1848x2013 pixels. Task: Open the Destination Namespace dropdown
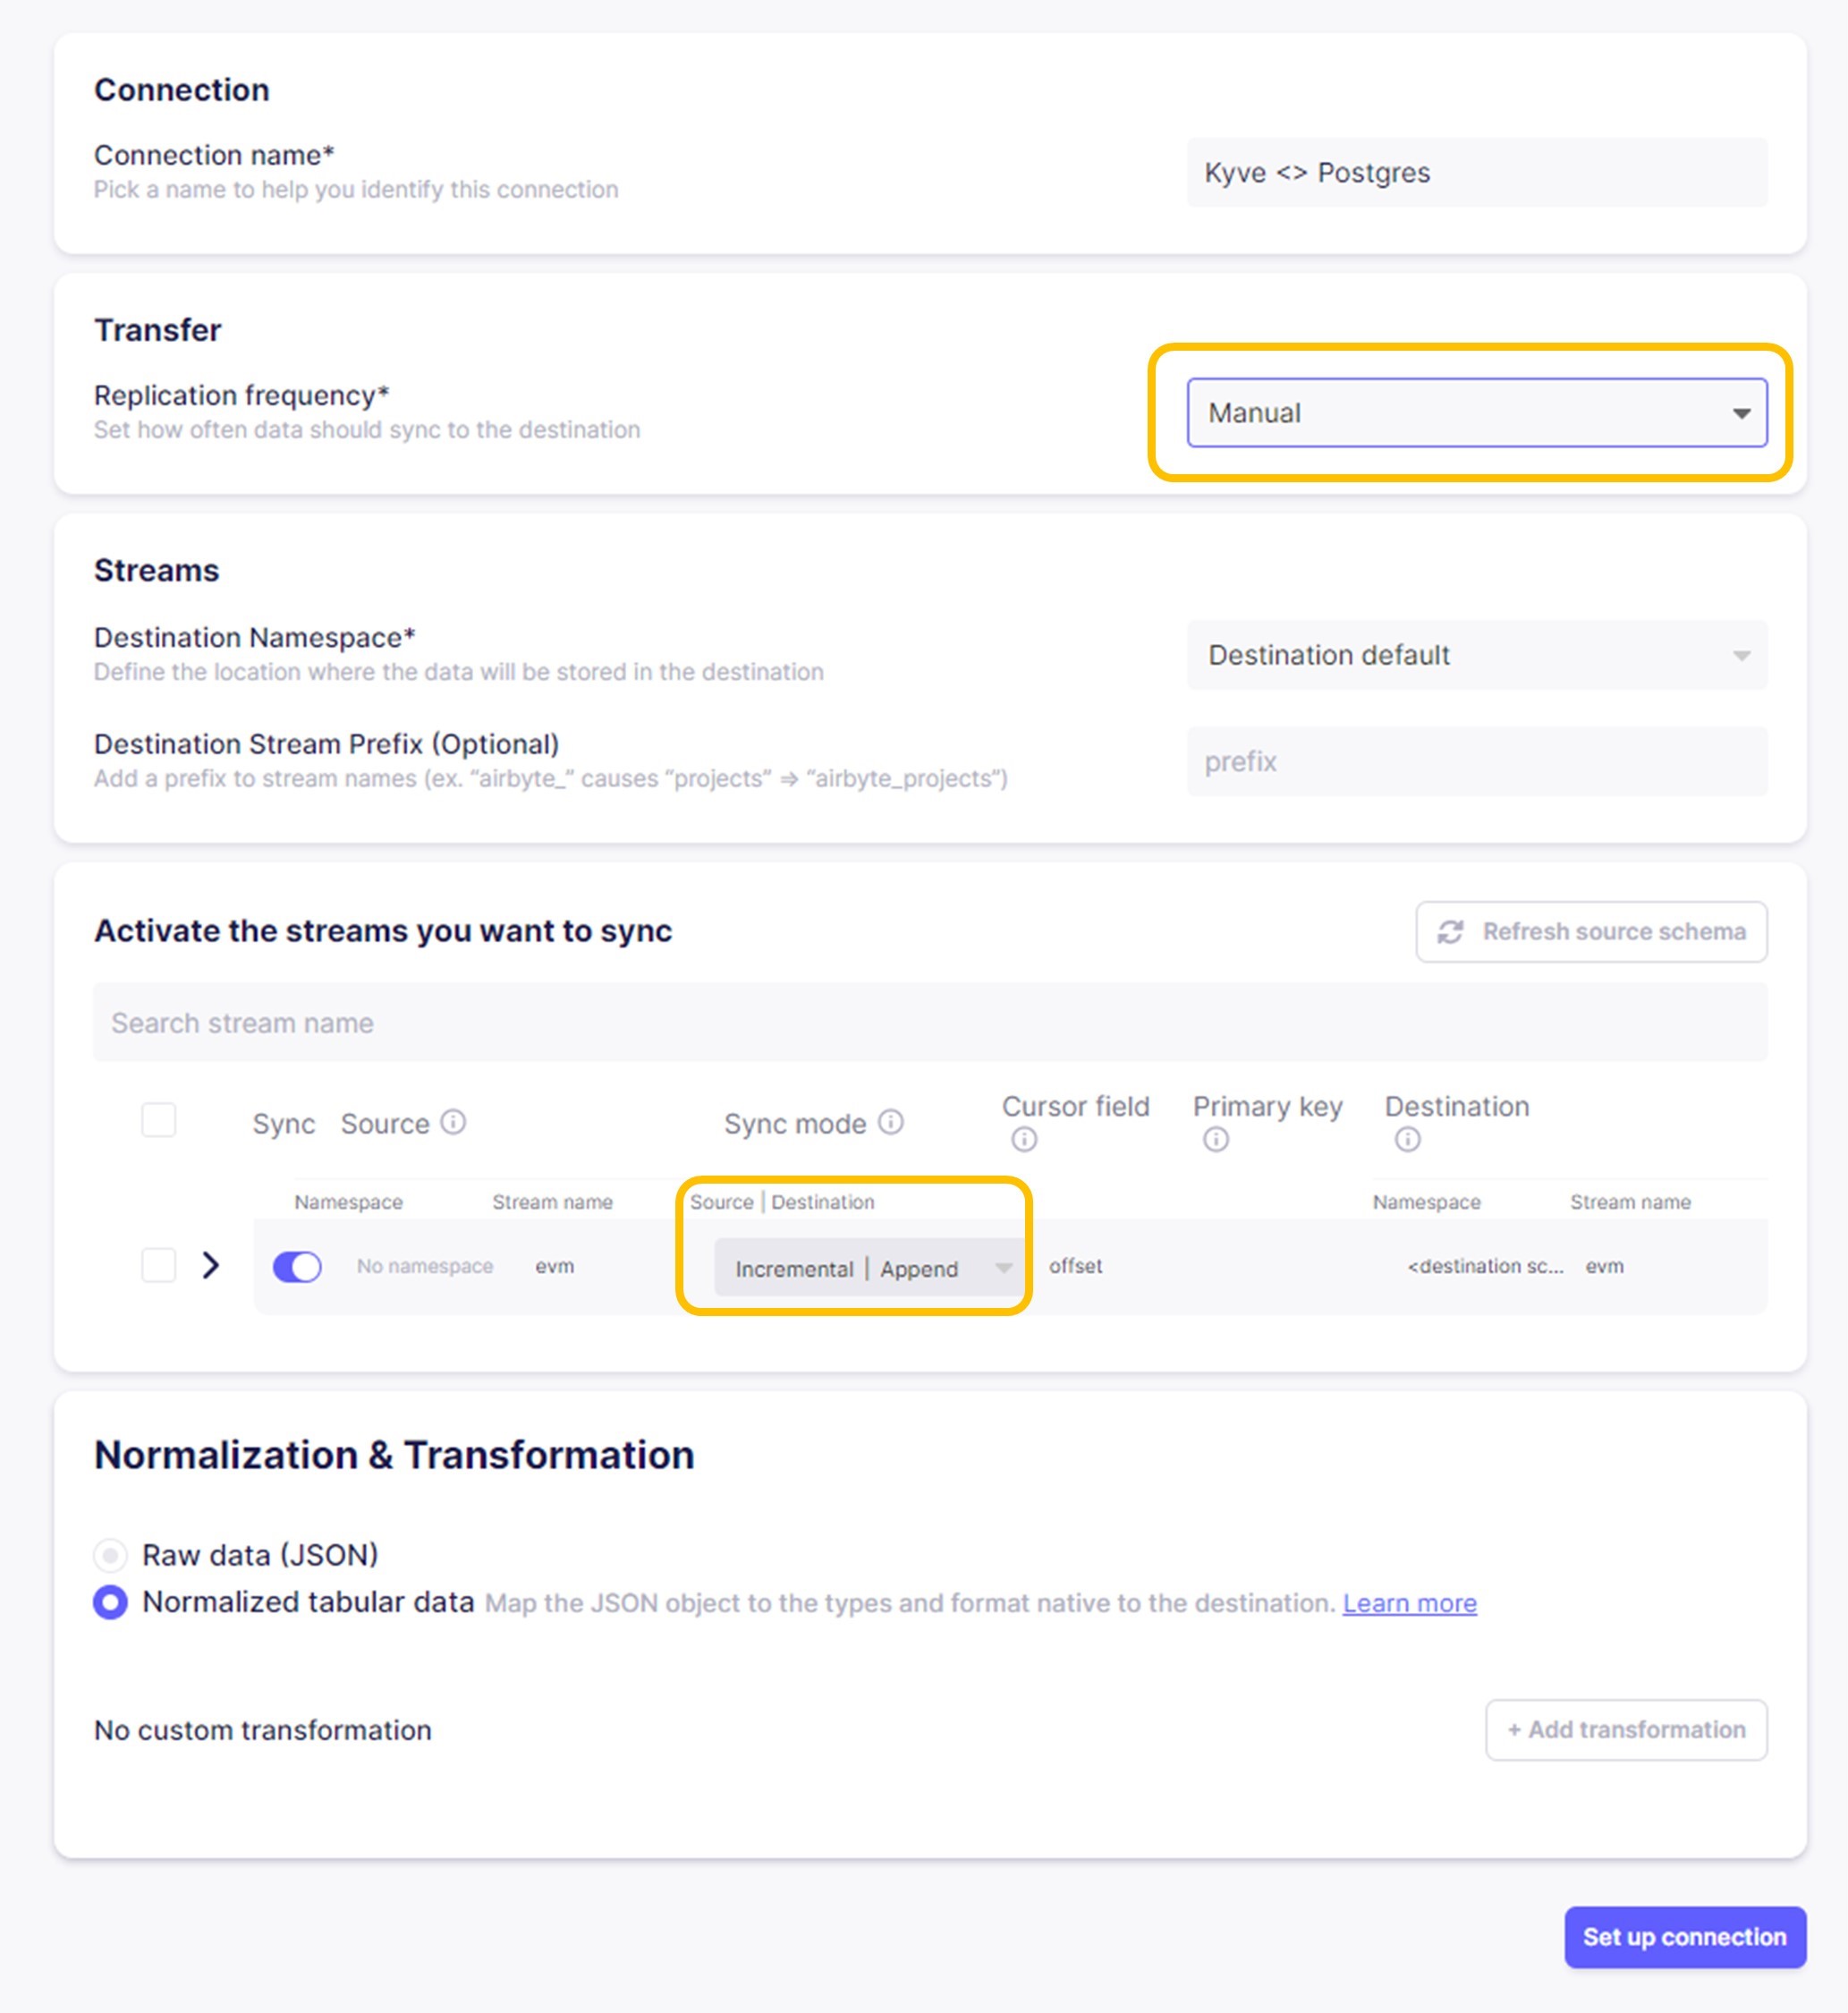point(1476,655)
